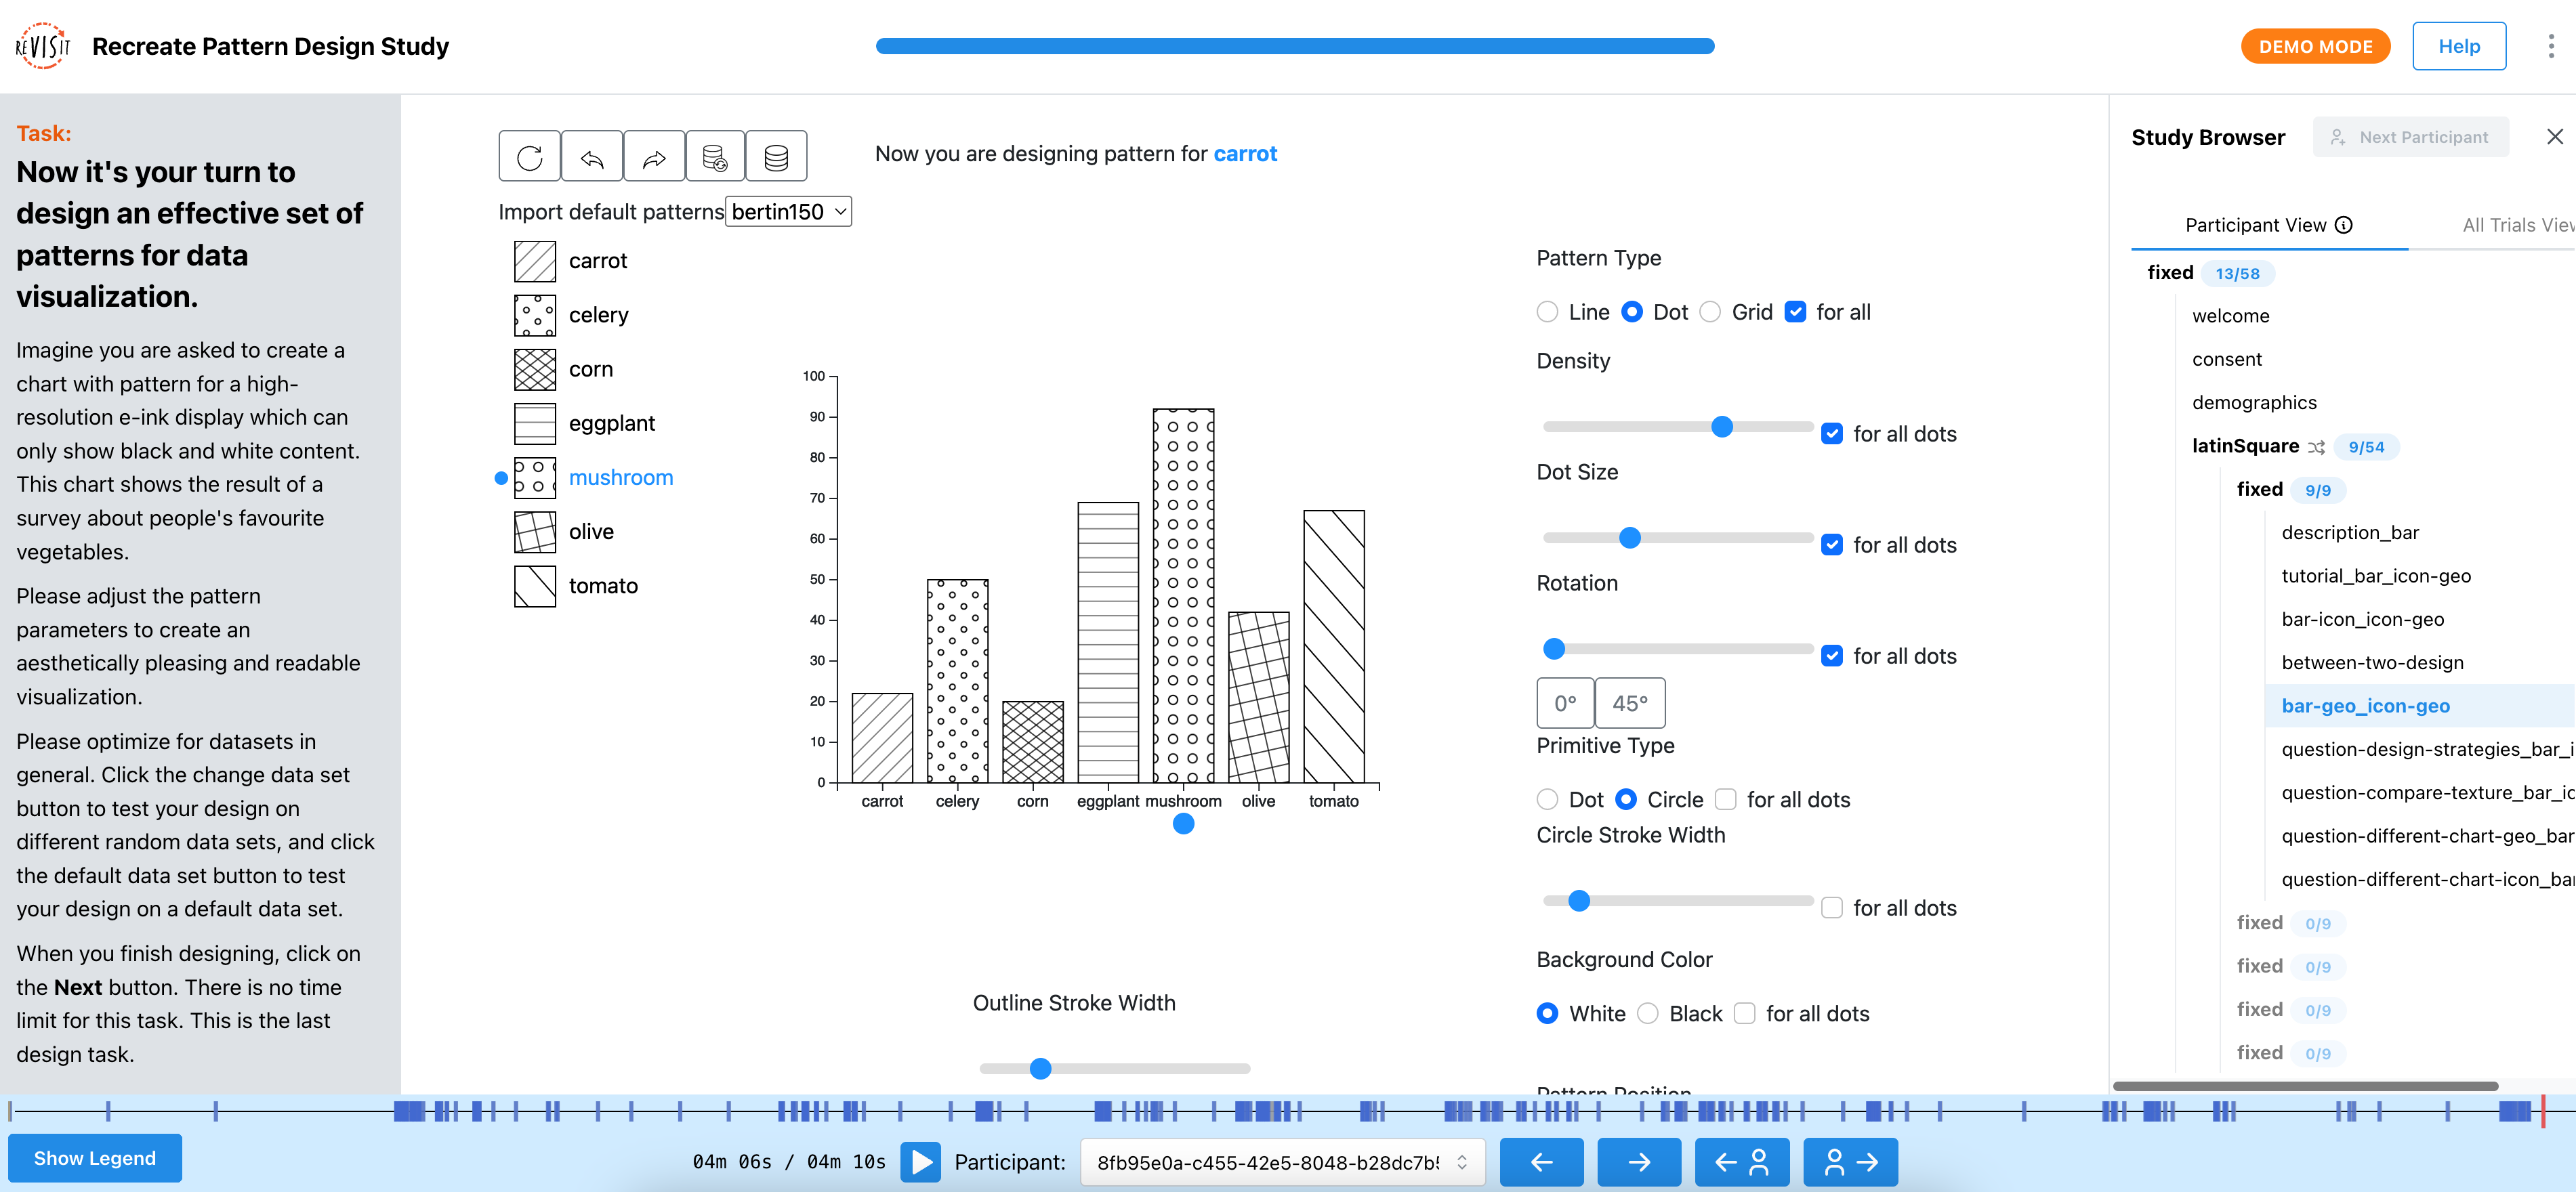The height and width of the screenshot is (1192, 2576).
Task: Open the three-dot options menu
Action: [x=2551, y=46]
